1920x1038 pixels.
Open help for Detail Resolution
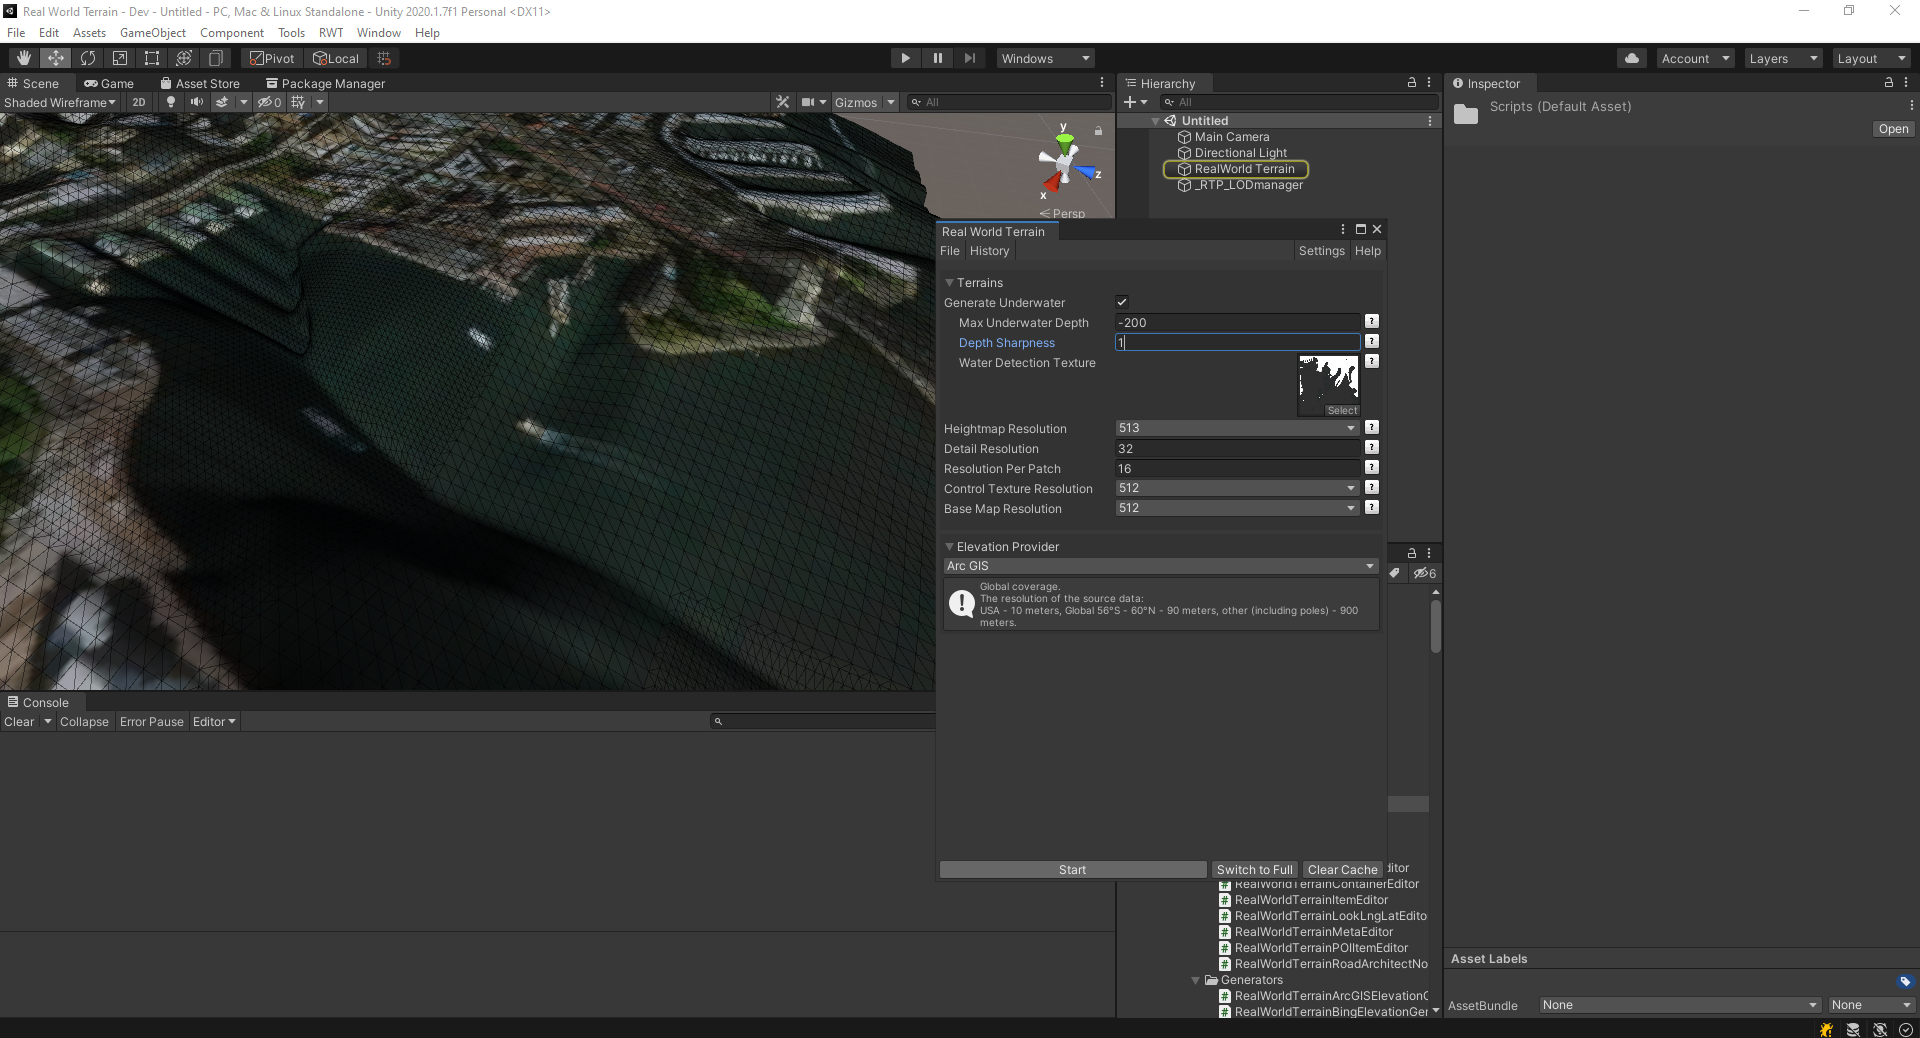pos(1372,448)
